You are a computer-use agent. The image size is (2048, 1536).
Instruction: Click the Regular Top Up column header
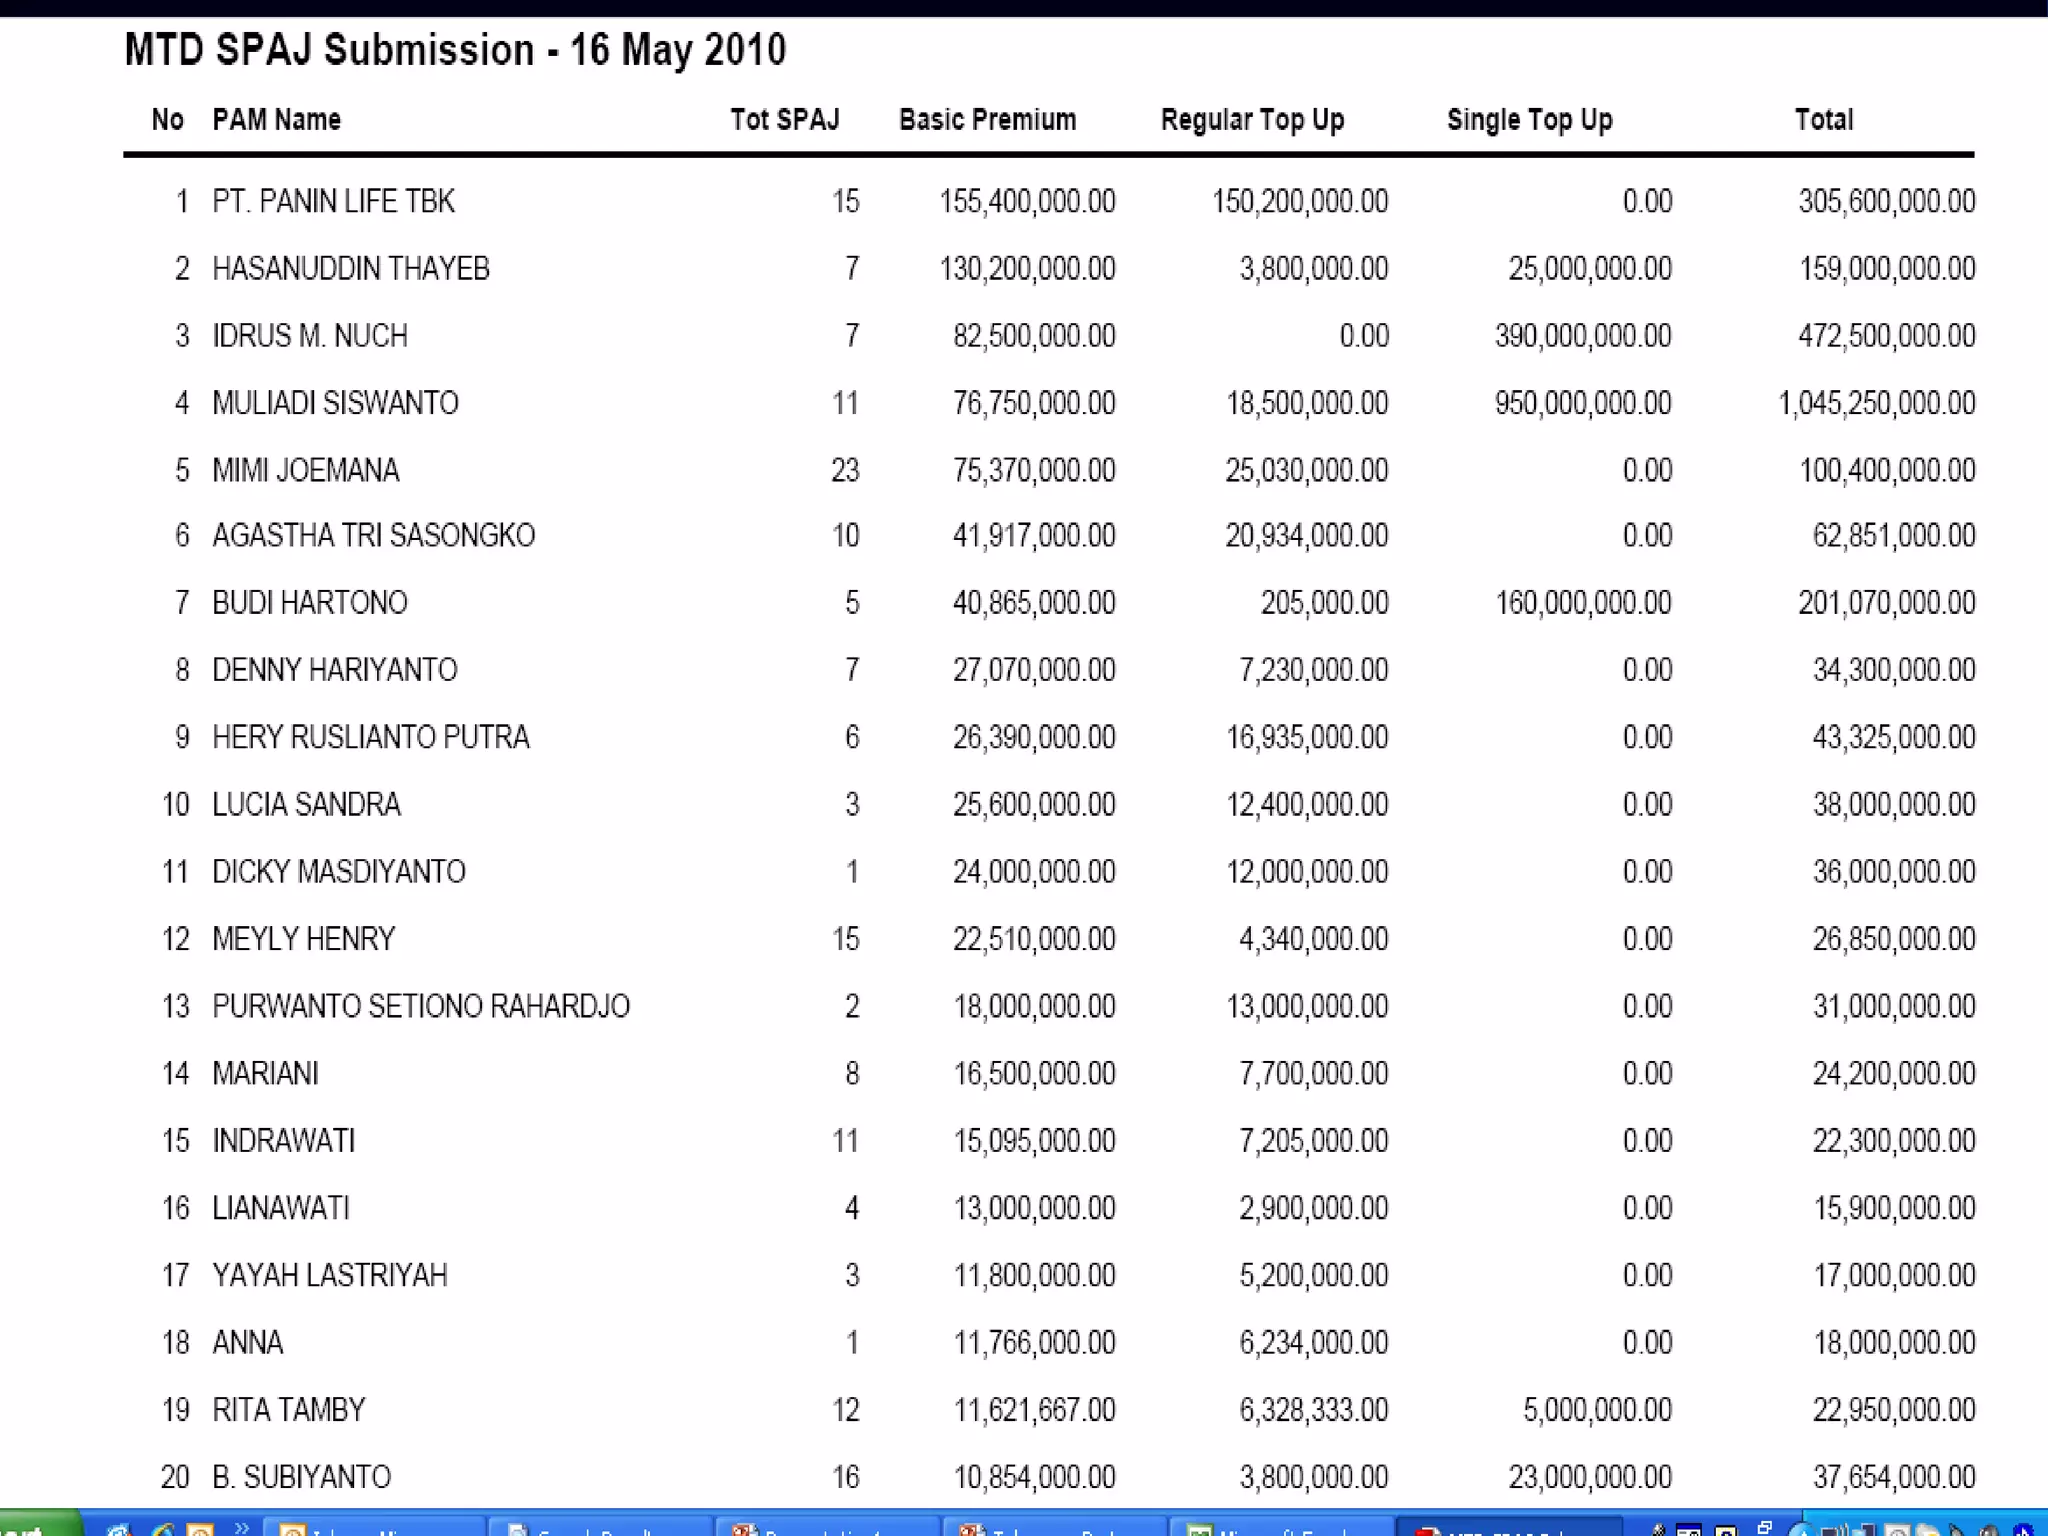(1252, 120)
